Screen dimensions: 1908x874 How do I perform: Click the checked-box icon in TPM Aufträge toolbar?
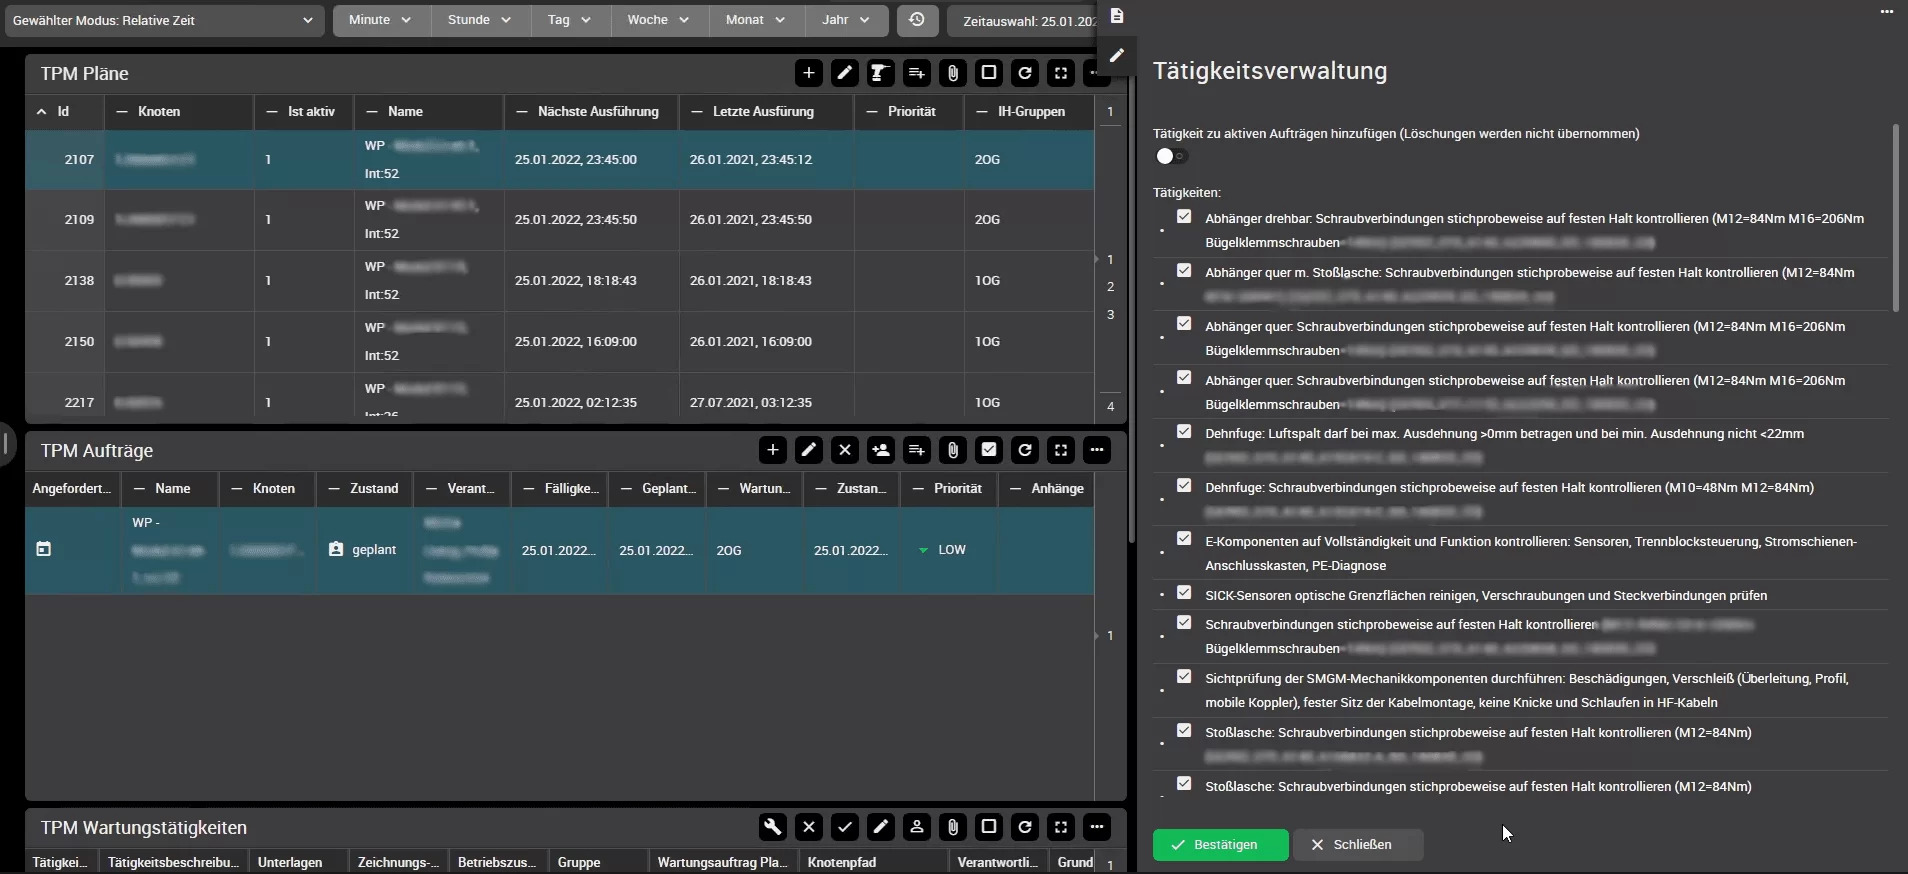point(989,450)
